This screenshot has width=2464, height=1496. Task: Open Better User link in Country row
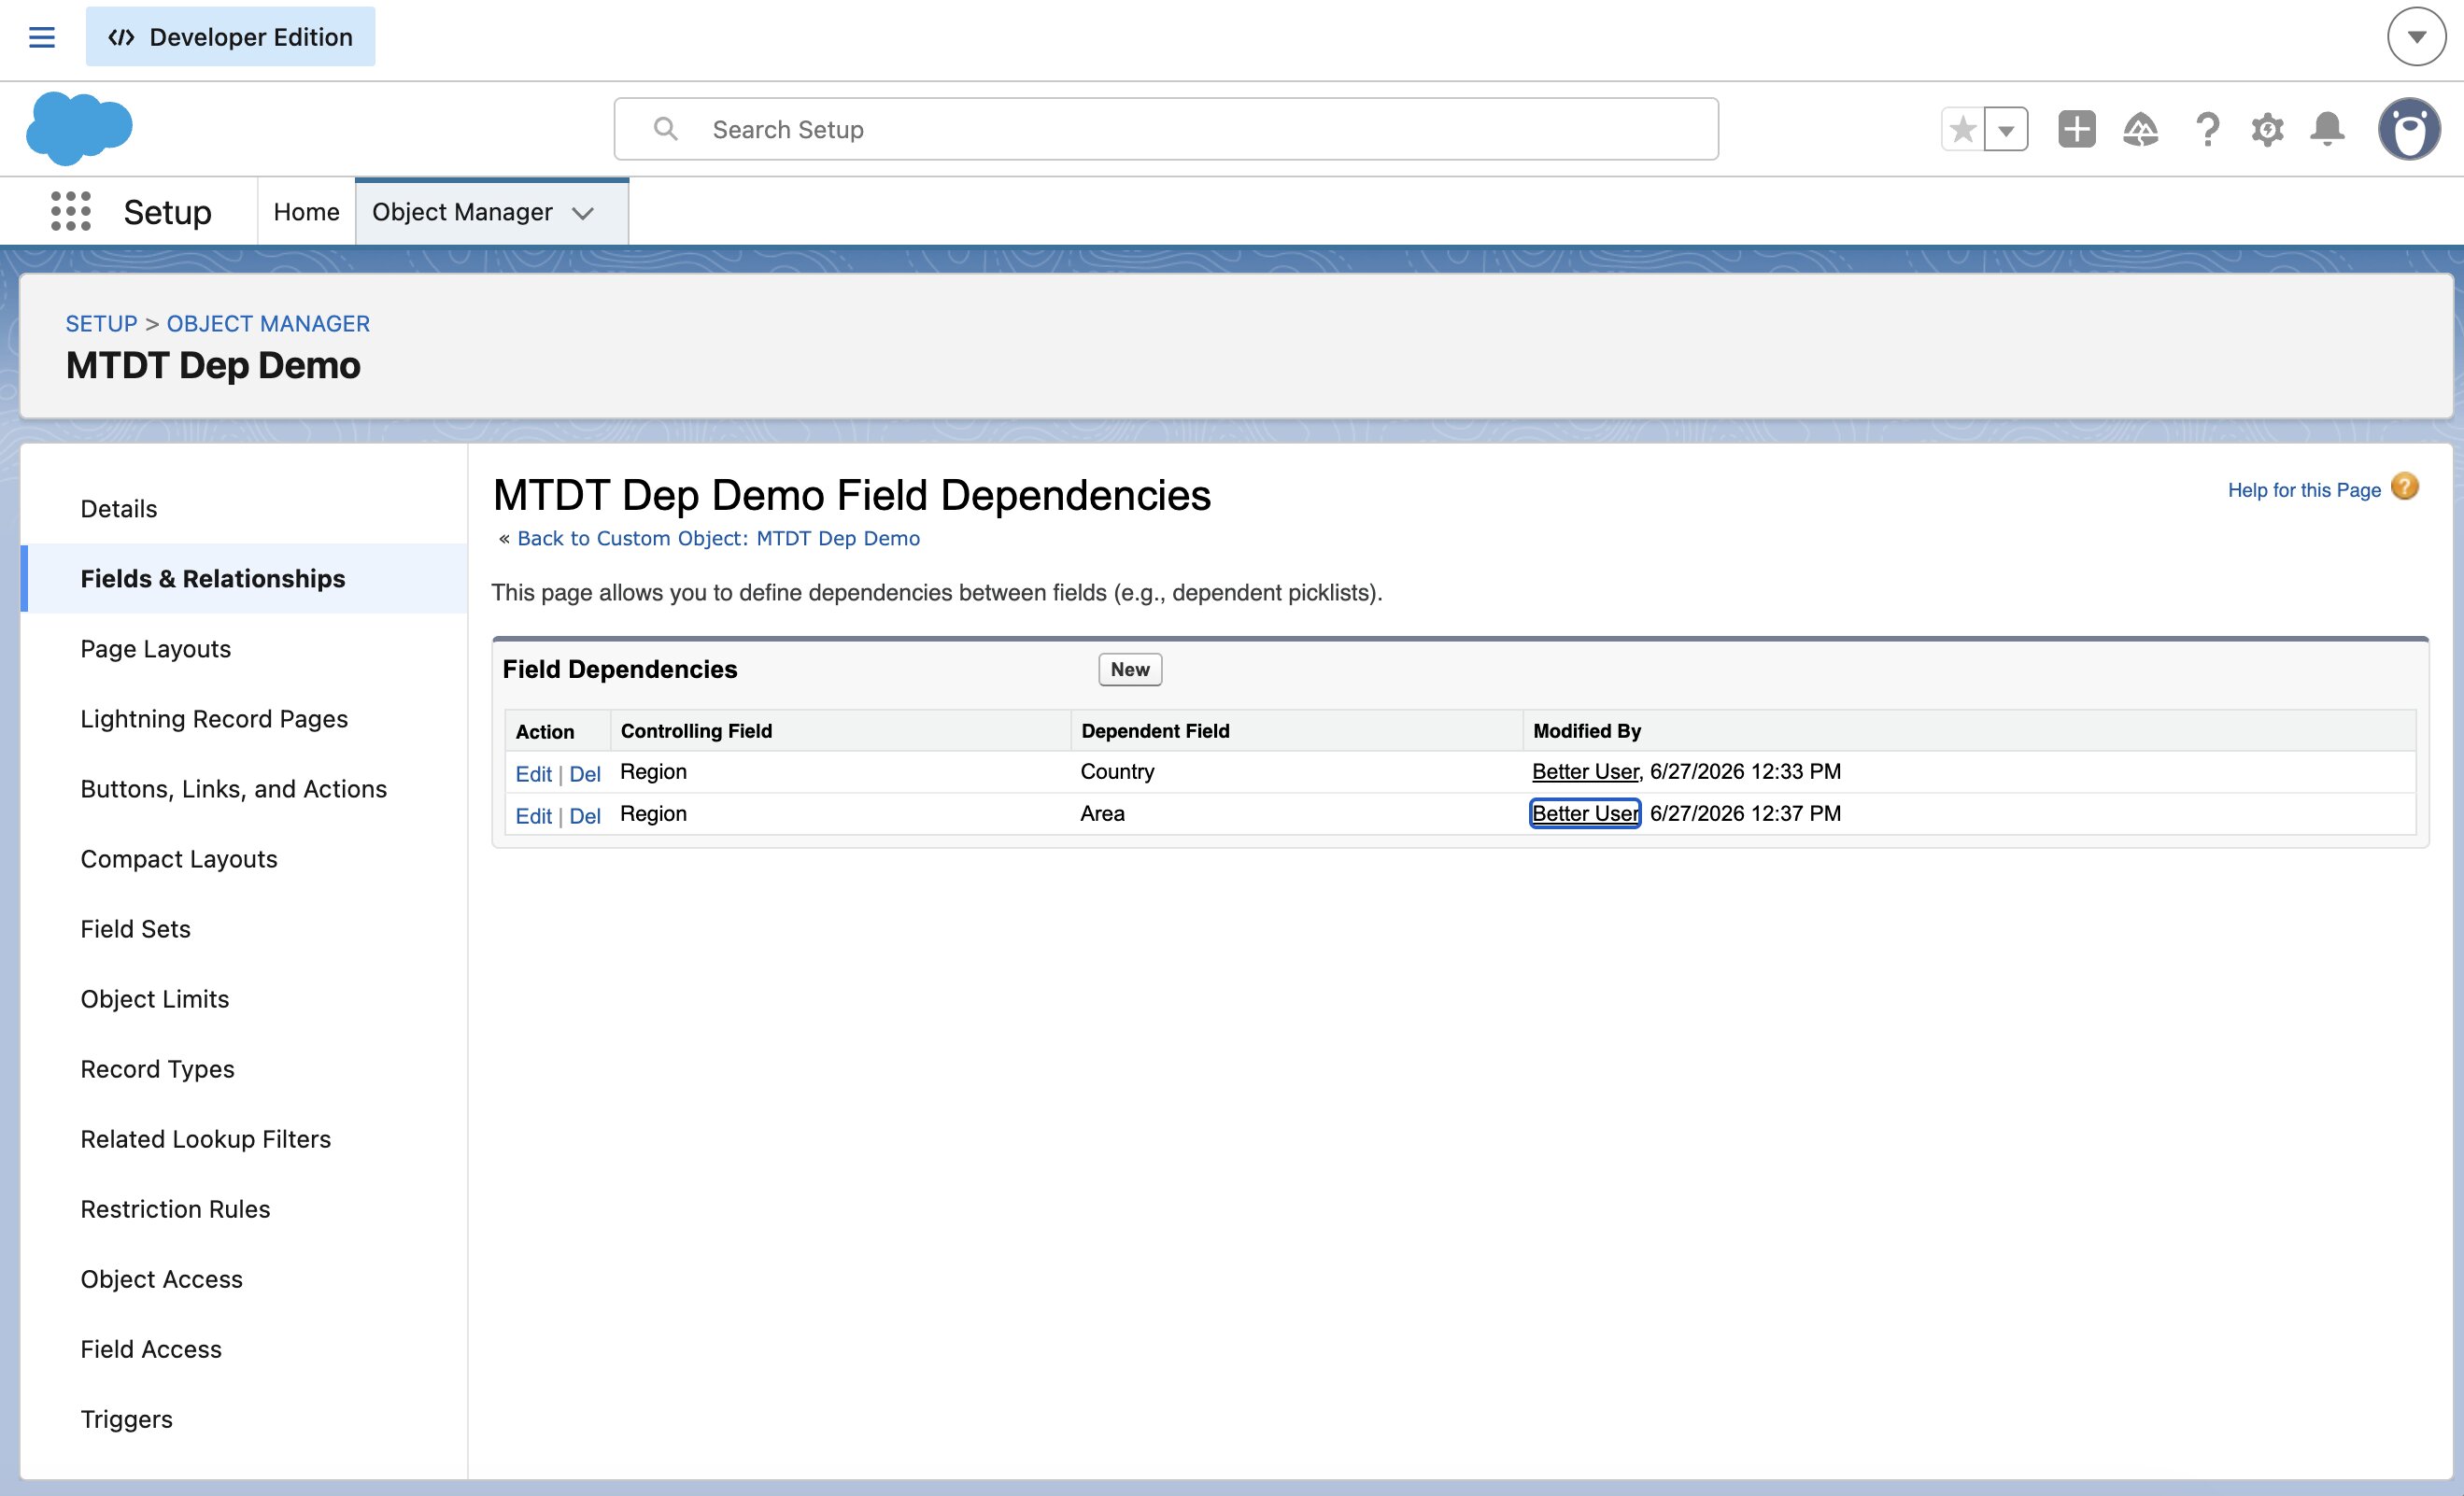click(x=1585, y=772)
